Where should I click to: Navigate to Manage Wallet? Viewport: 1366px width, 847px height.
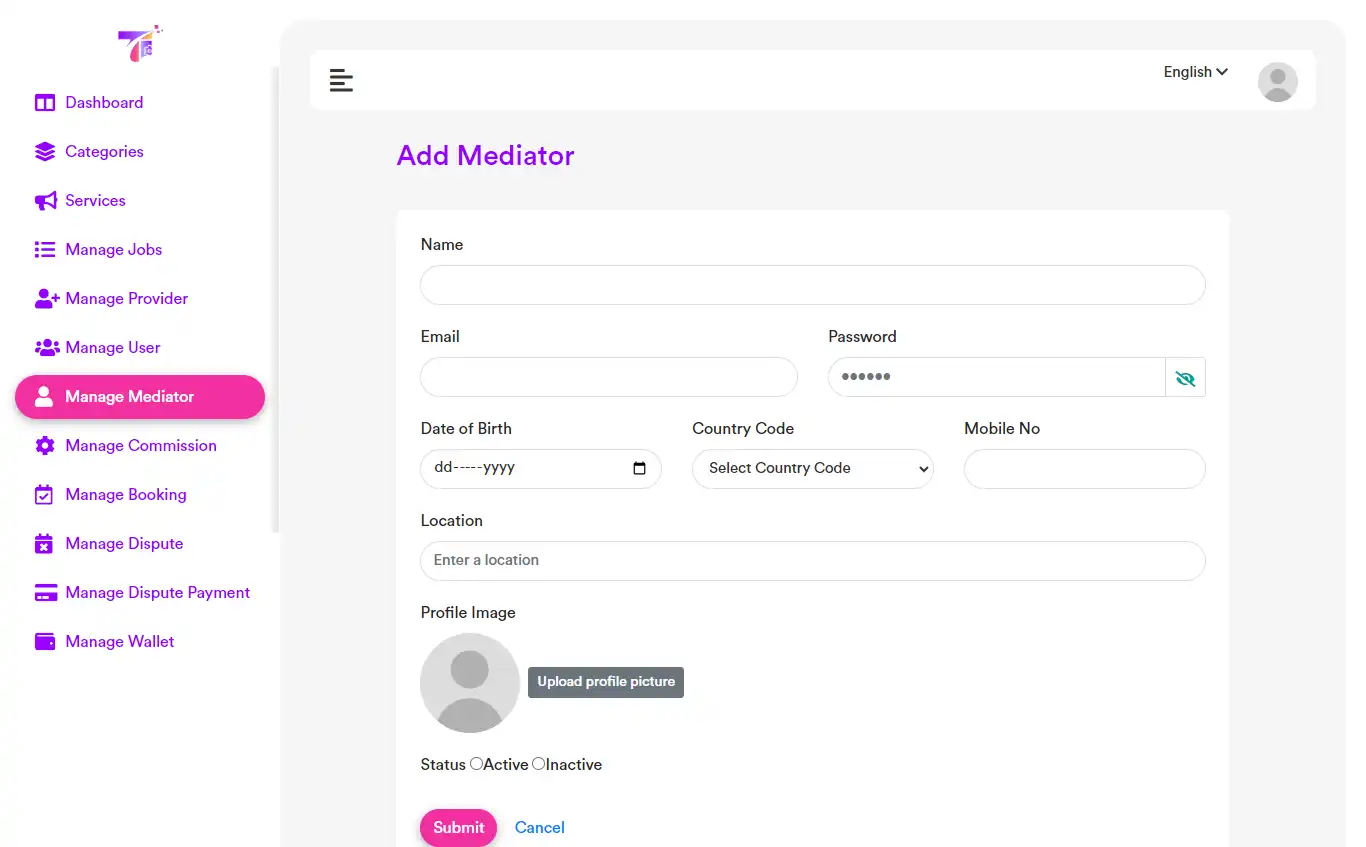pos(45,641)
